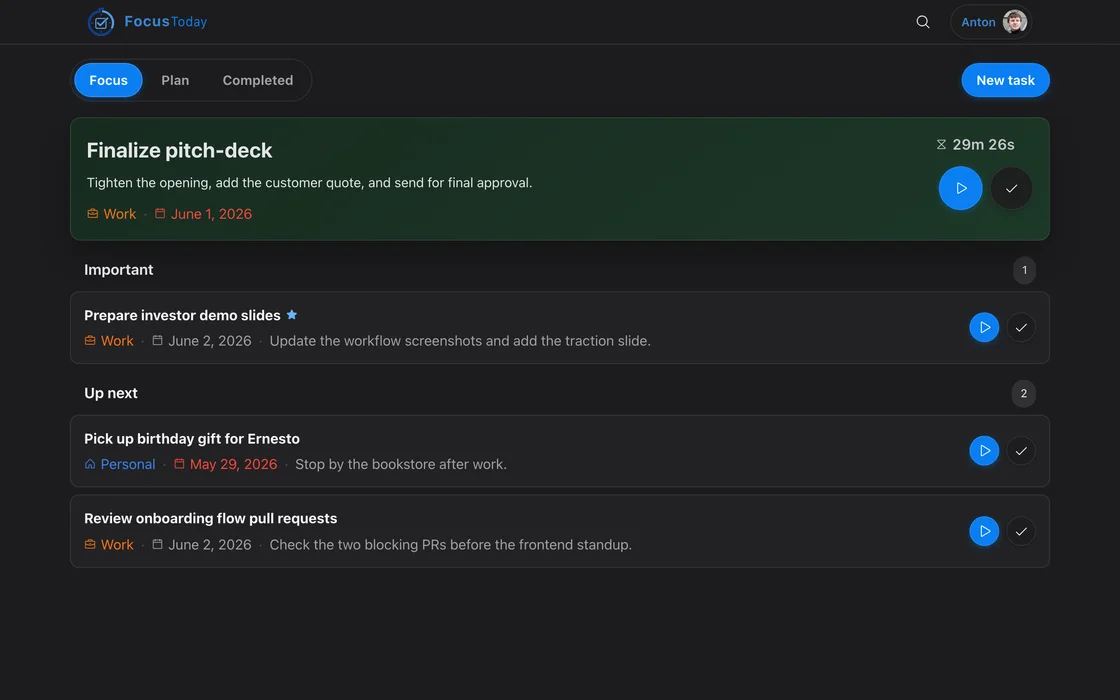This screenshot has height=700, width=1120.
Task: Click Work tag on investor demo slides
Action: click(x=117, y=341)
